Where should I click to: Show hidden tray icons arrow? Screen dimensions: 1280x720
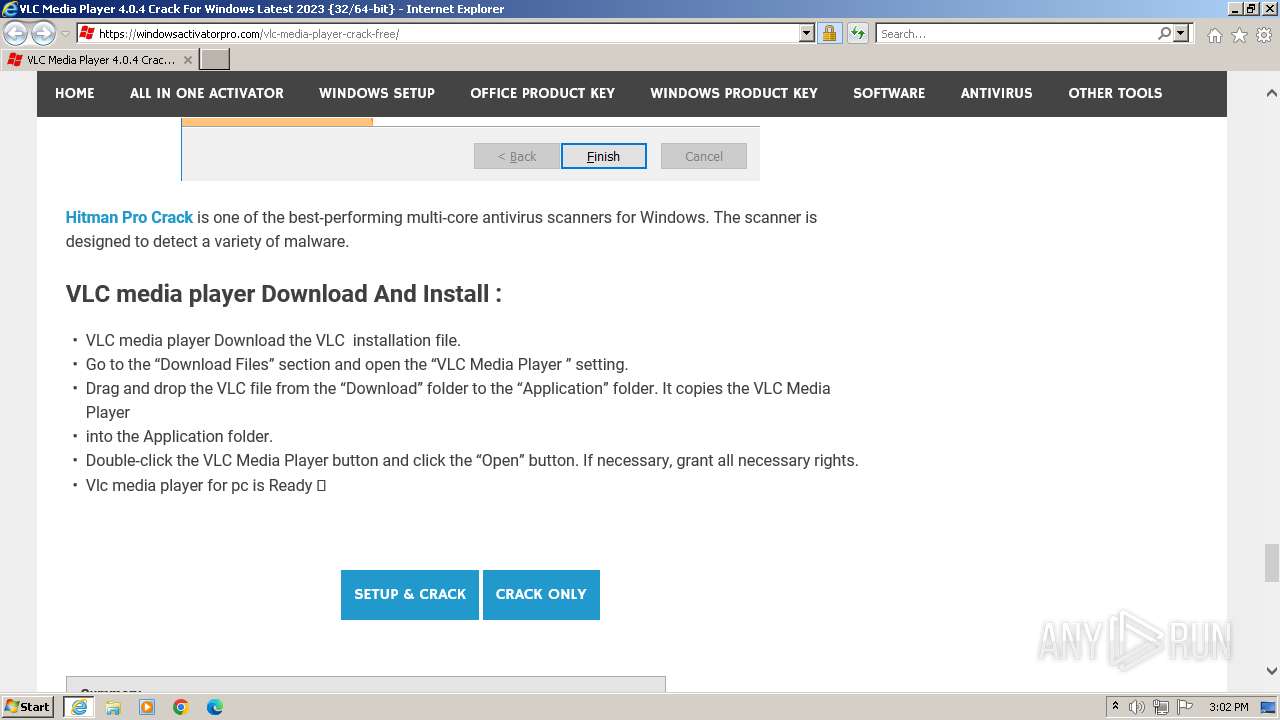(1115, 707)
